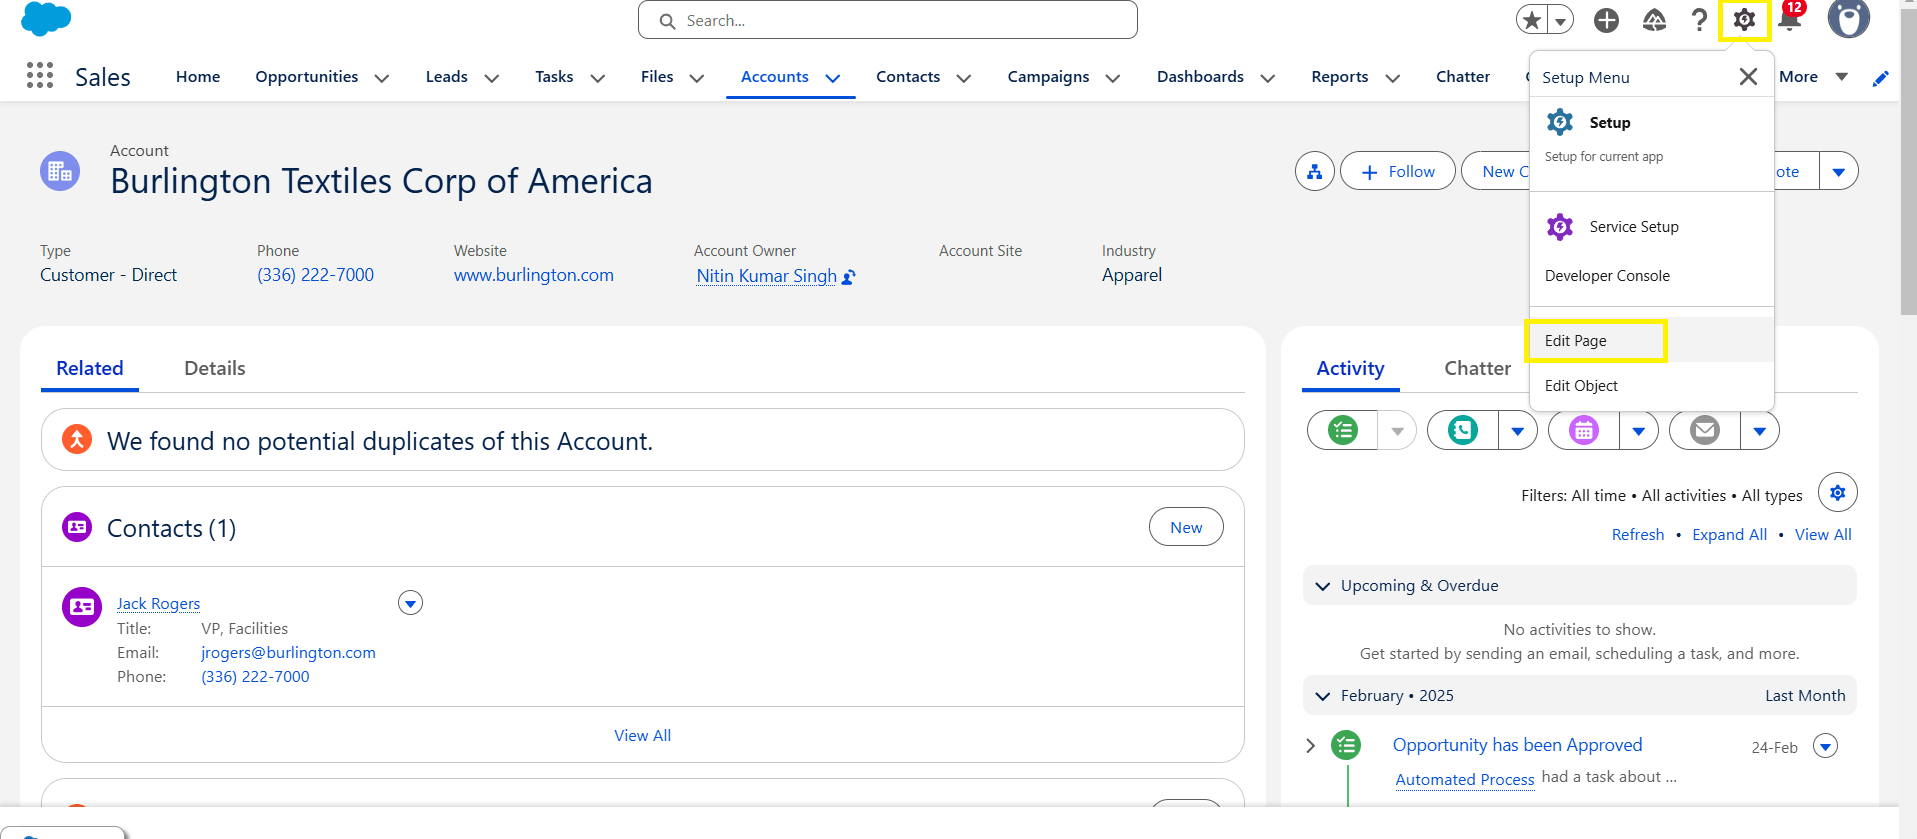Select the Activity tab
This screenshot has width=1917, height=839.
[x=1350, y=368]
